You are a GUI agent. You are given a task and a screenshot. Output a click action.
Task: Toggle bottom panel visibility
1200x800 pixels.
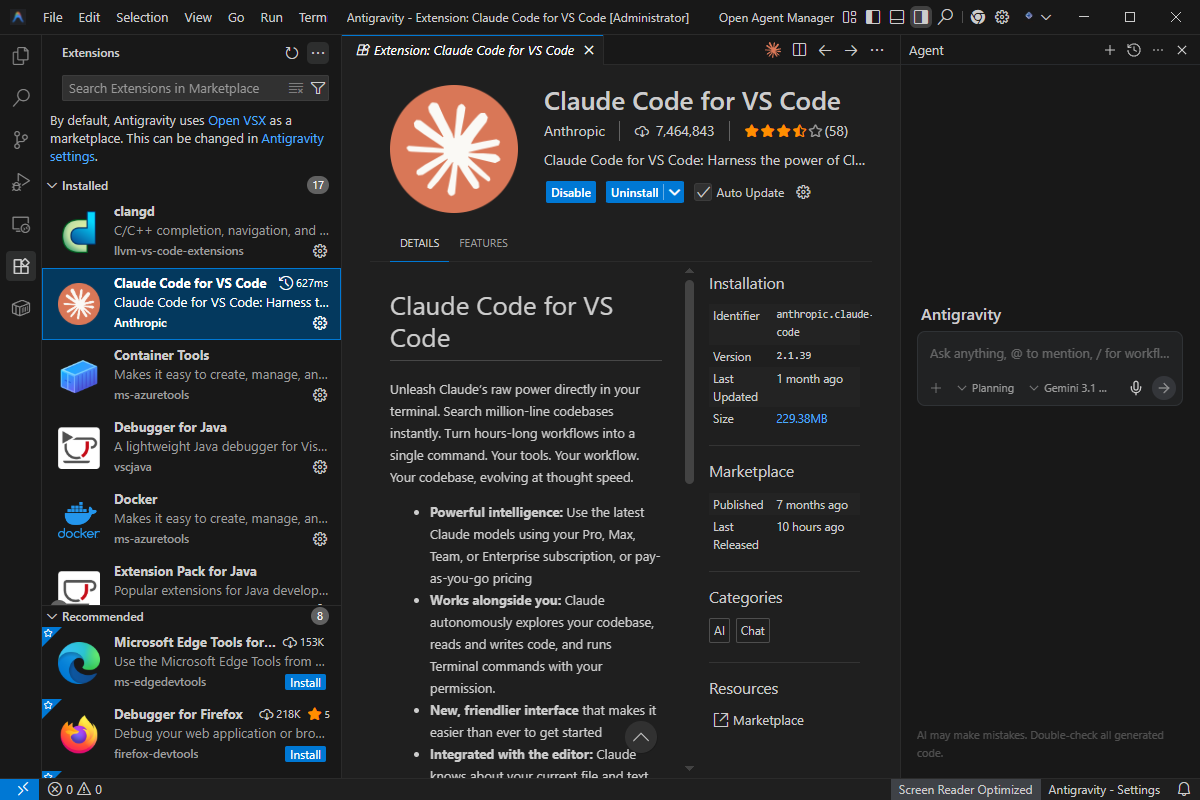pos(897,17)
